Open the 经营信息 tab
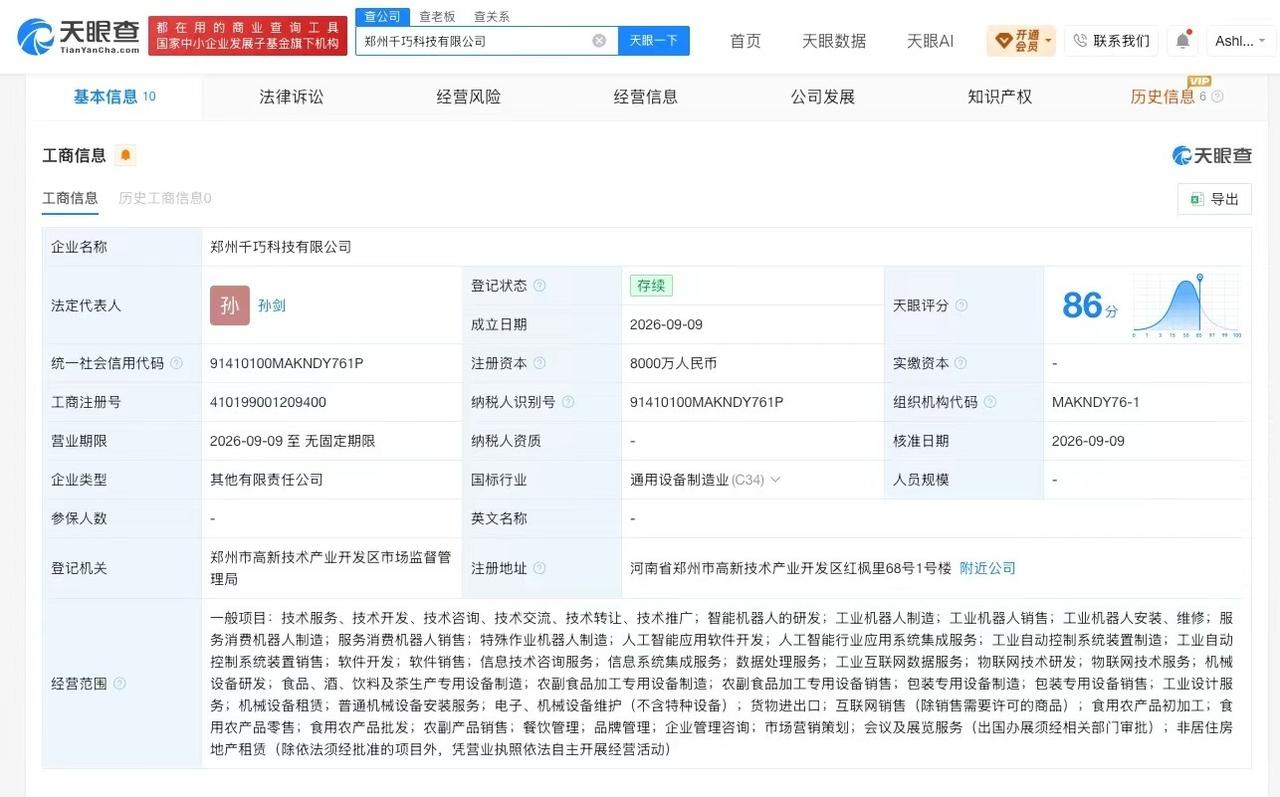Image resolution: width=1280 pixels, height=797 pixels. (645, 97)
